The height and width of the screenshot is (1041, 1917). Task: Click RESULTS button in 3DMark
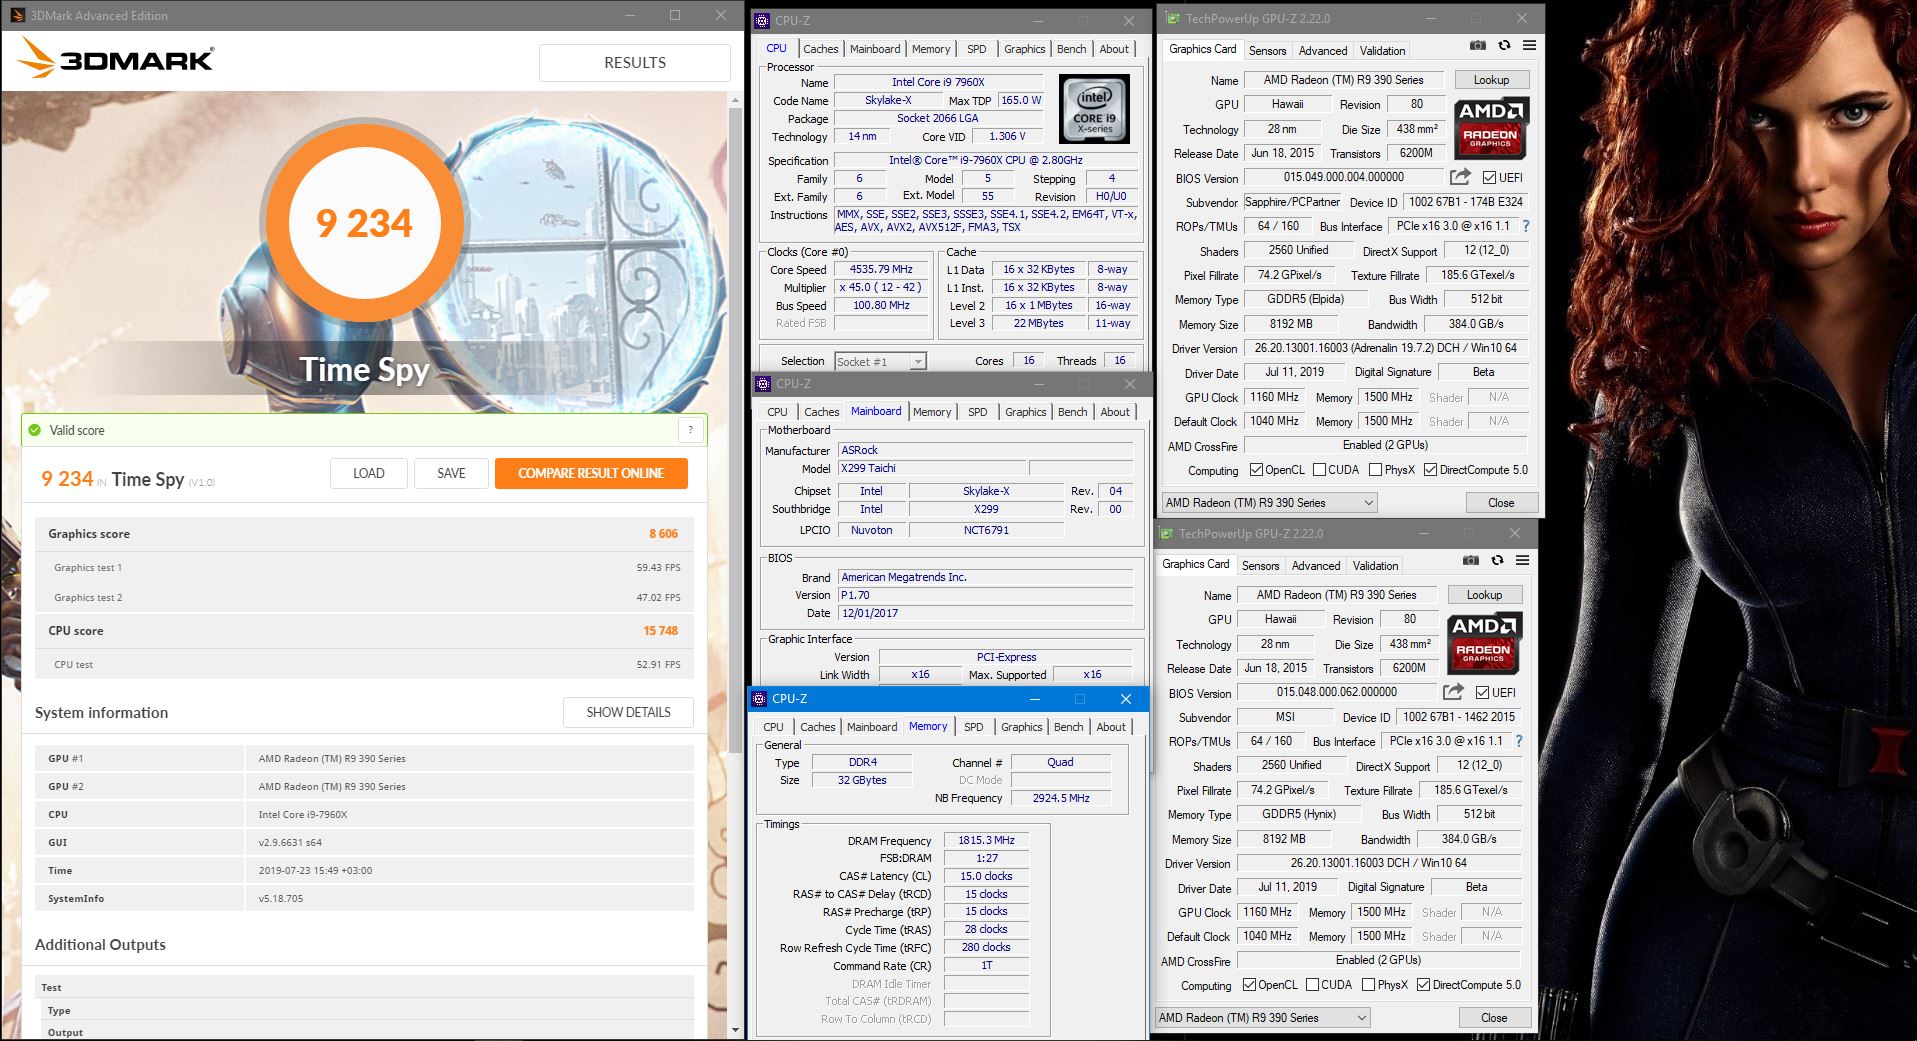(x=635, y=63)
